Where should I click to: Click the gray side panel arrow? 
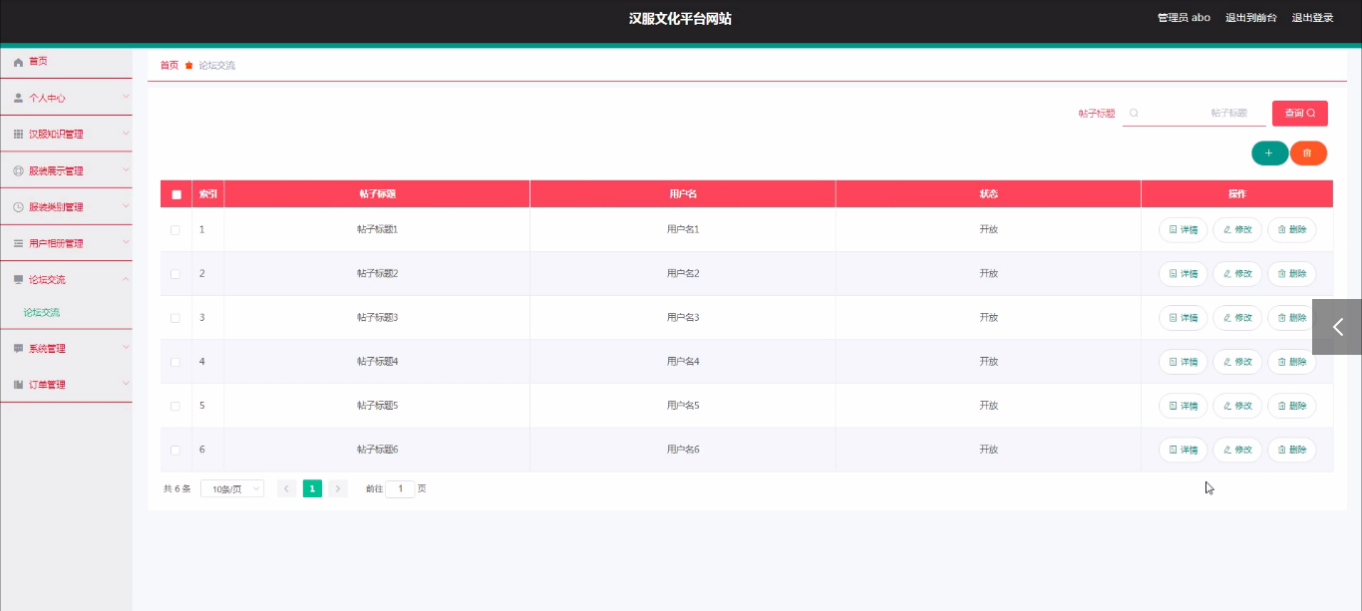click(x=1337, y=327)
